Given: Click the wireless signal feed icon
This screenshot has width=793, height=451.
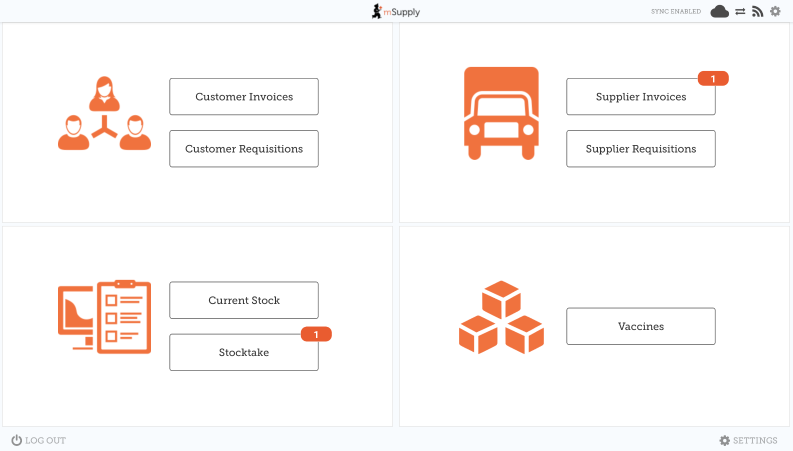Looking at the screenshot, I should [x=757, y=11].
